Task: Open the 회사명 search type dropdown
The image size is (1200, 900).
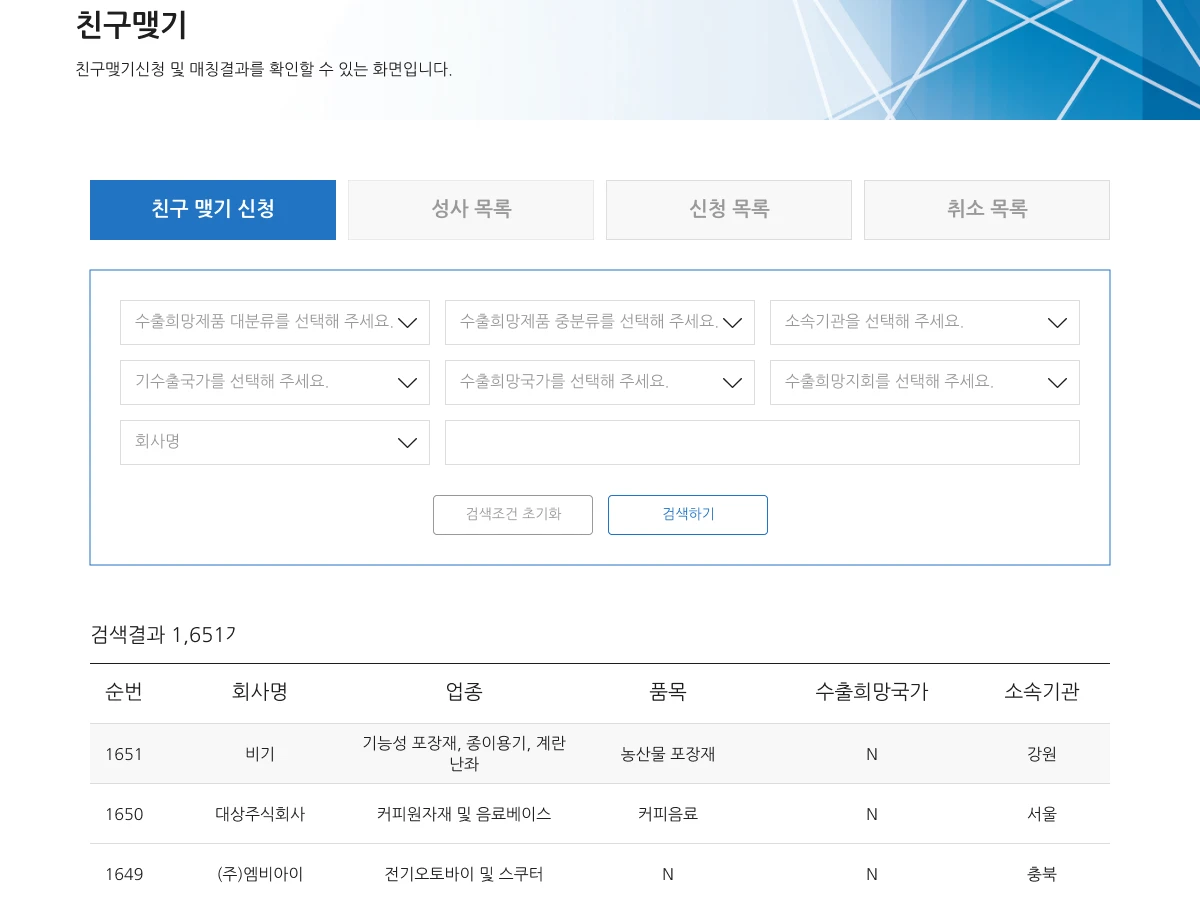Action: pos(275,442)
